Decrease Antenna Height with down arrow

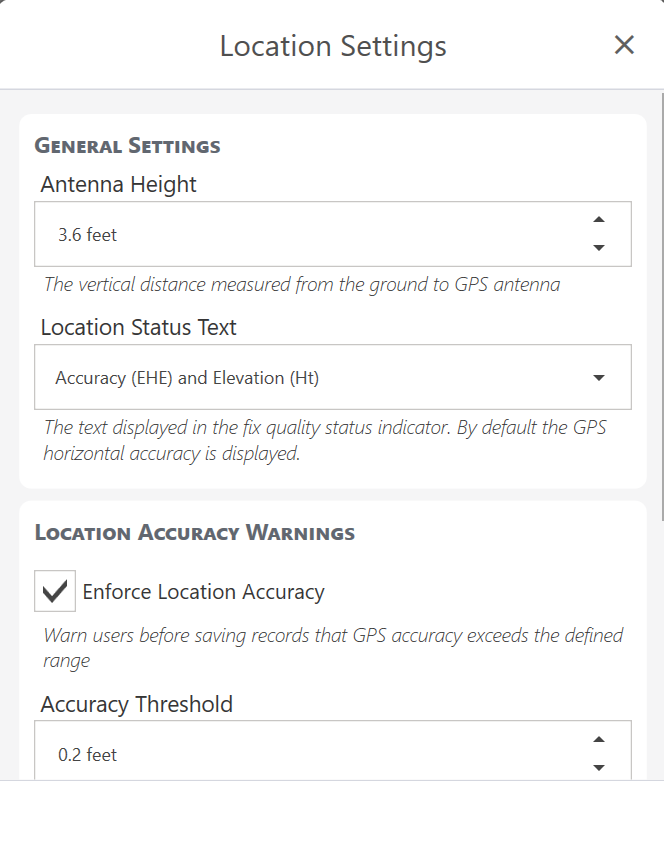point(599,247)
